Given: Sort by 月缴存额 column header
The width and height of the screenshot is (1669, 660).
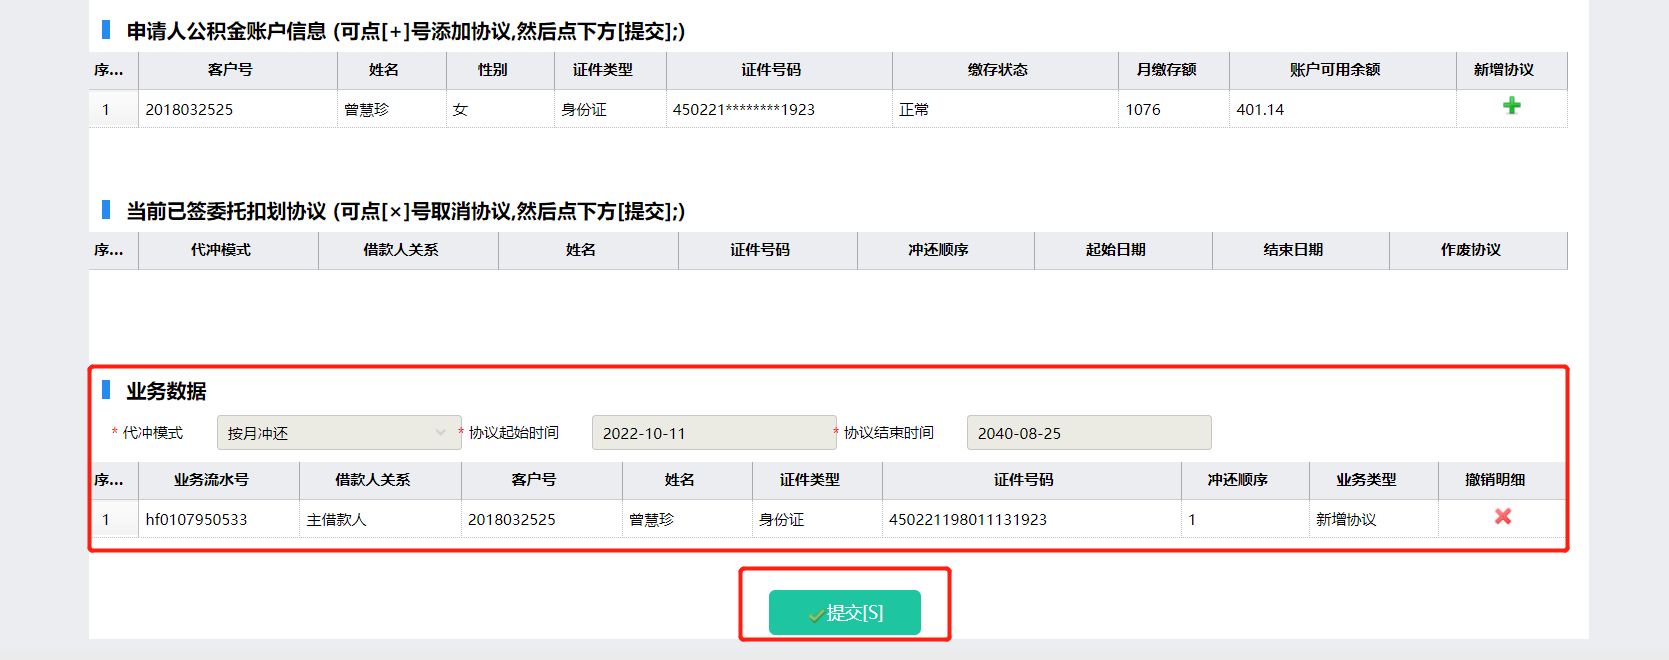Looking at the screenshot, I should 1166,70.
